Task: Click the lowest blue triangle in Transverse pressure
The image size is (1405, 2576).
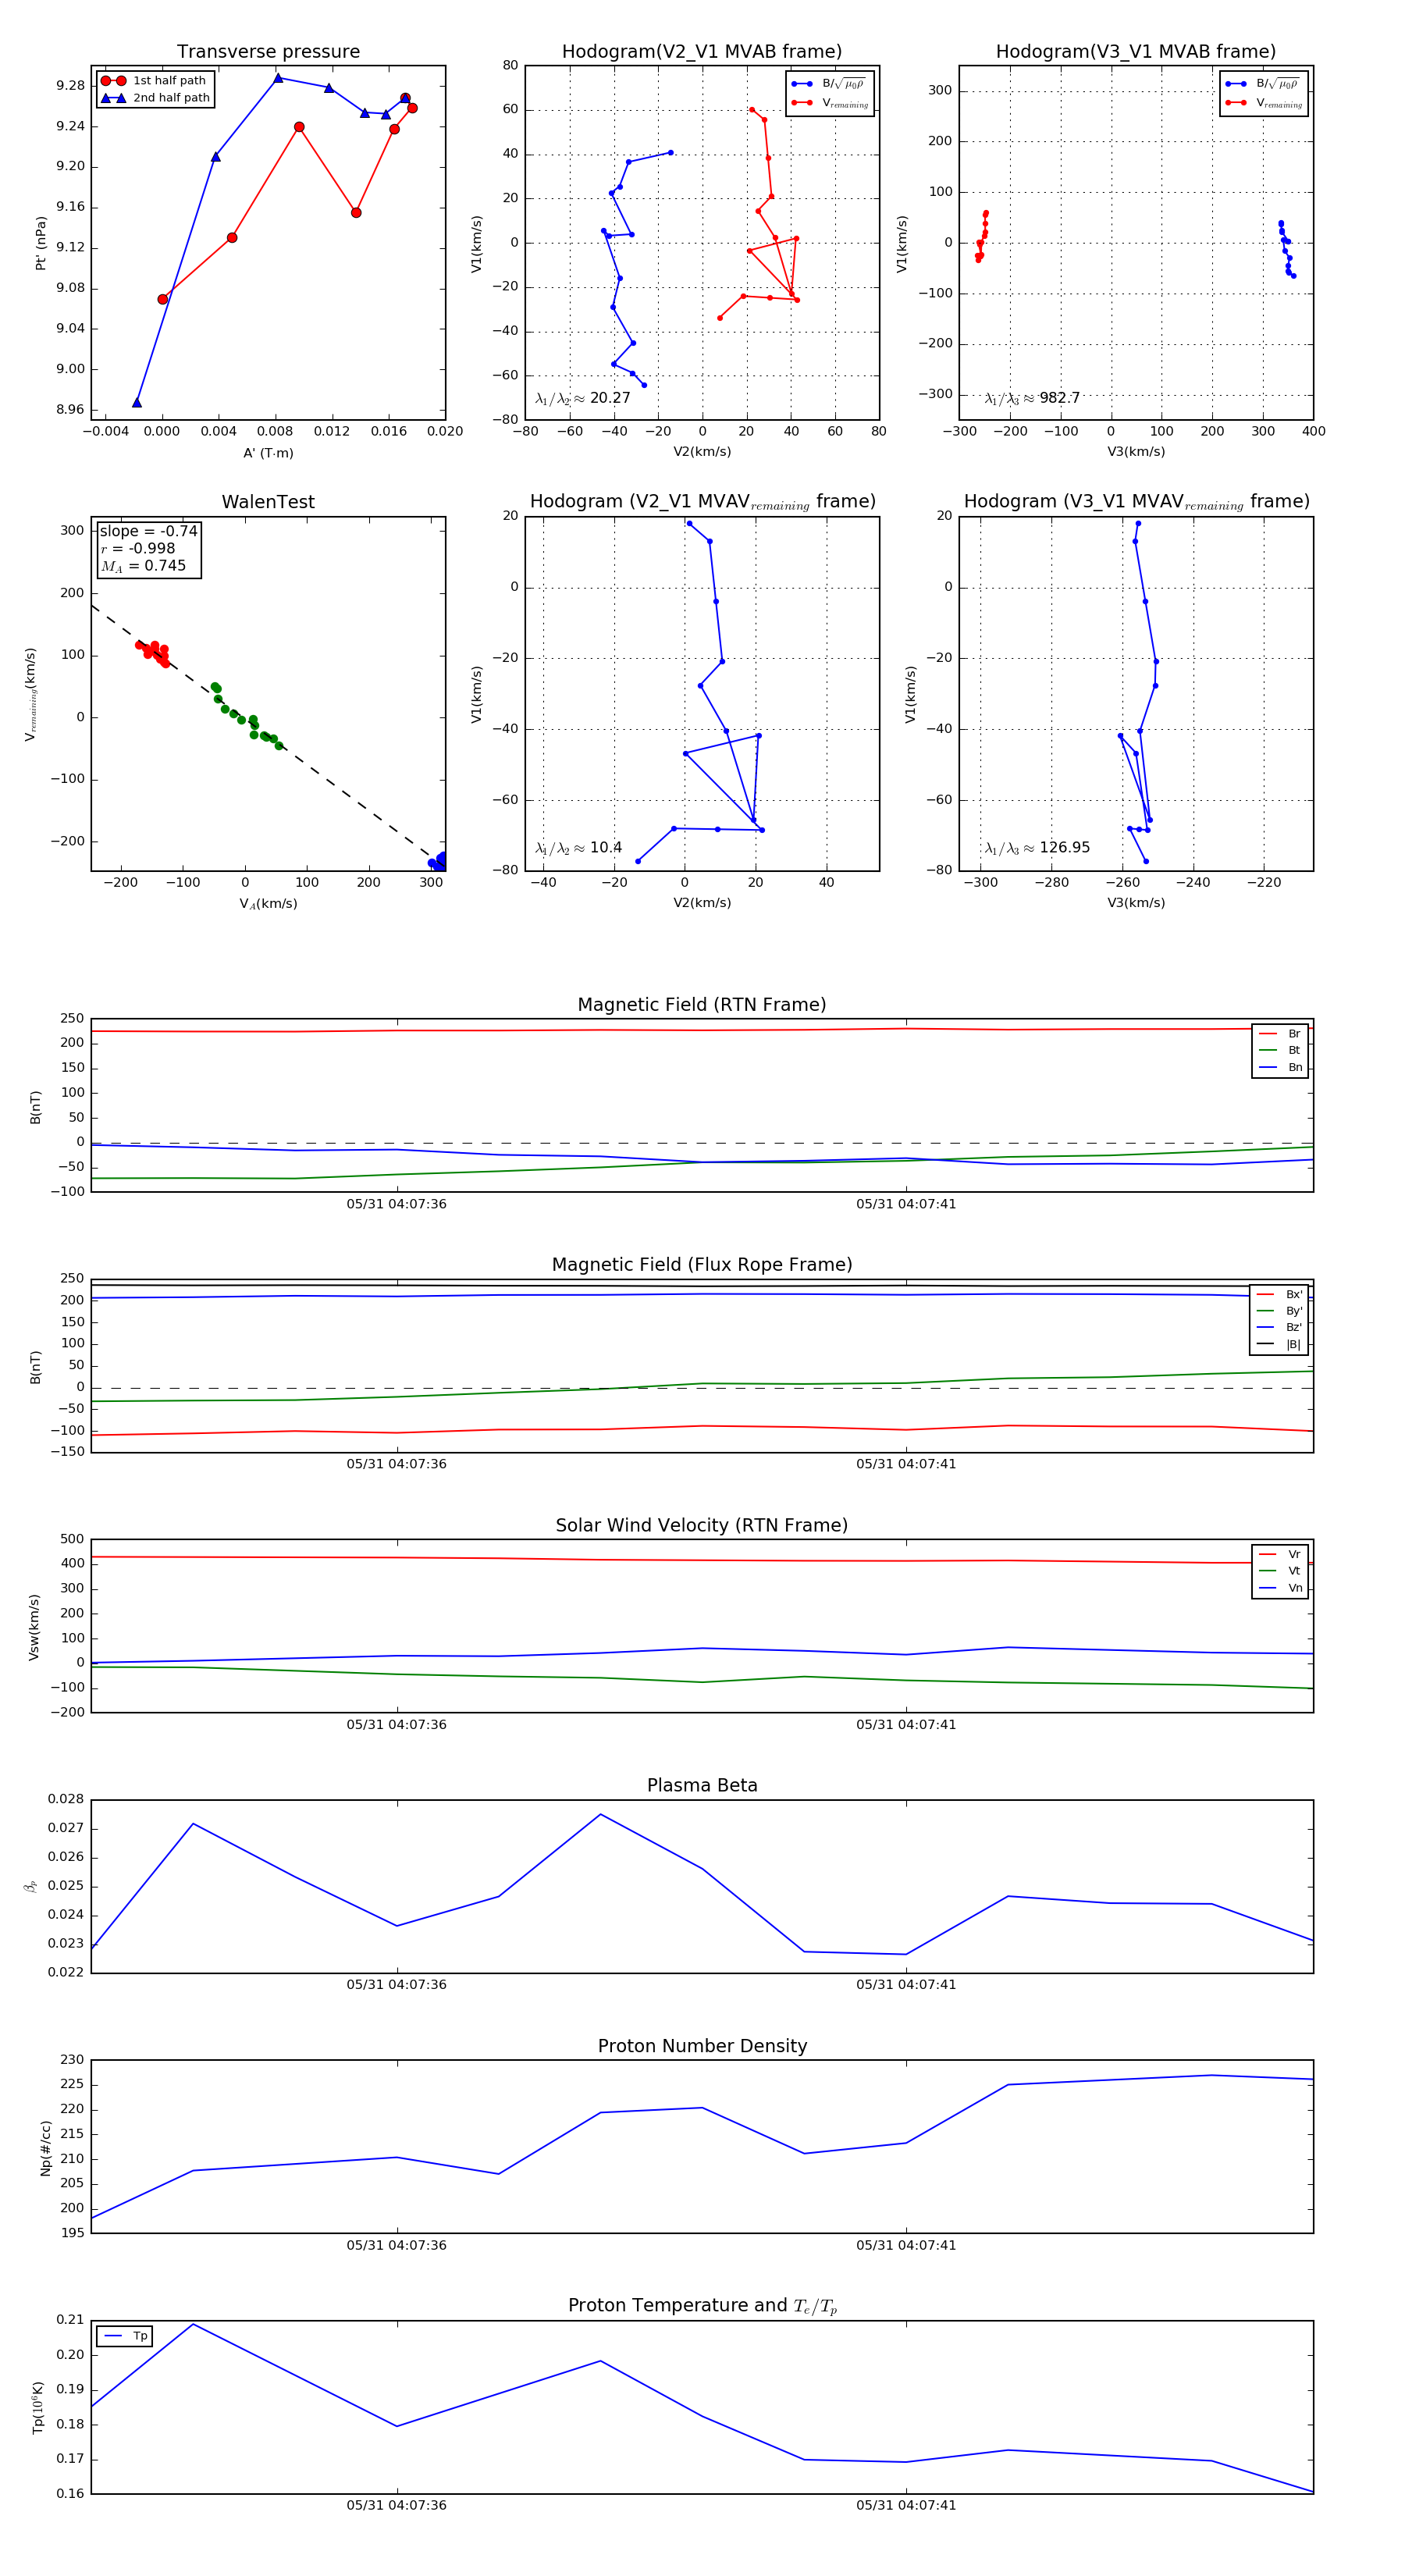Action: 137,403
